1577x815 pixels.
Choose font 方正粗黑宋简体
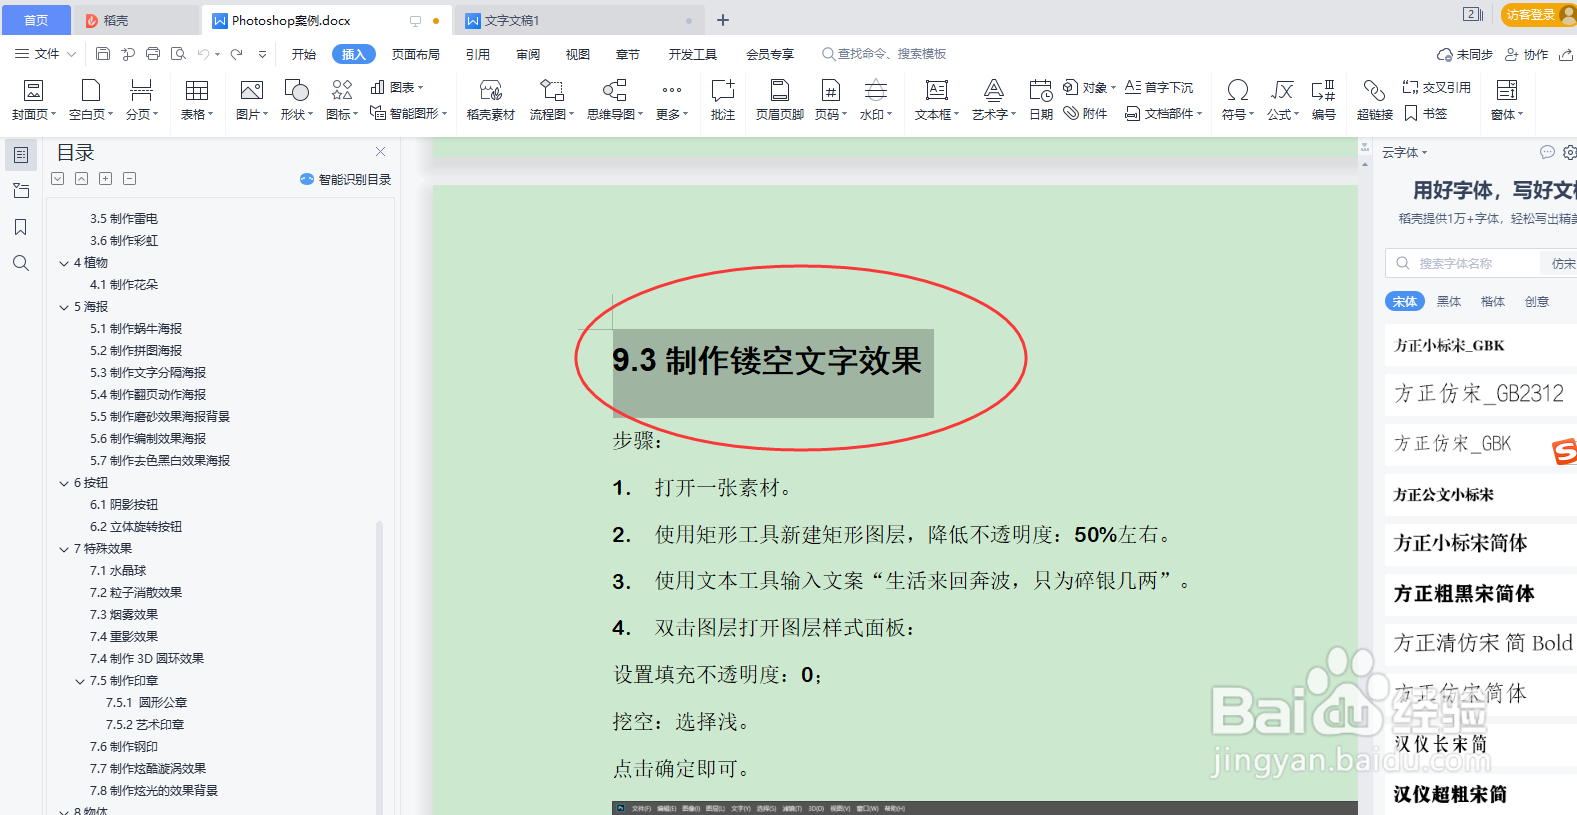(1464, 593)
